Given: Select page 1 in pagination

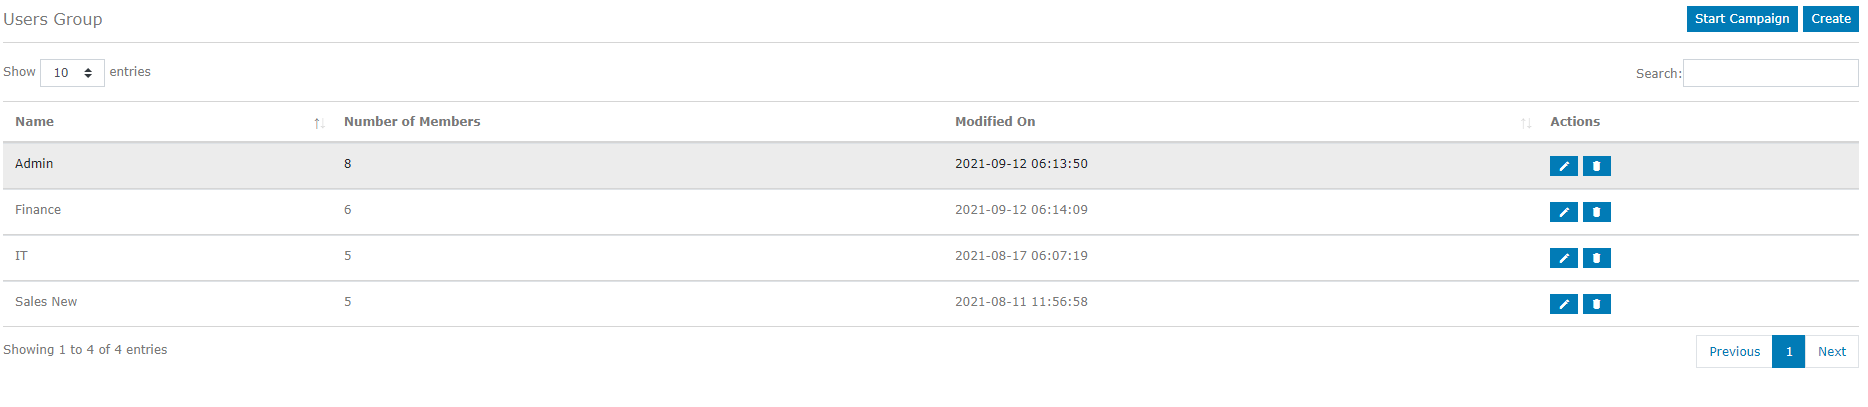Looking at the screenshot, I should [1789, 352].
